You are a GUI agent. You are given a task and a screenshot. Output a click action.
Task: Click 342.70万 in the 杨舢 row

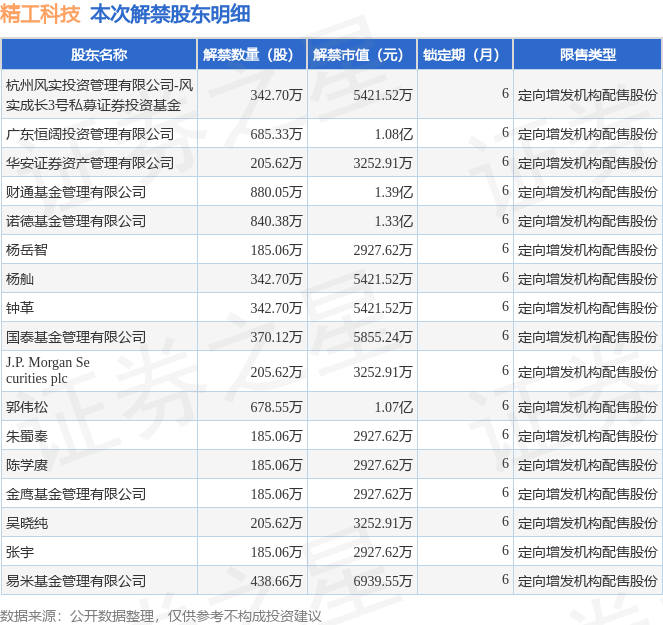[x=277, y=279]
